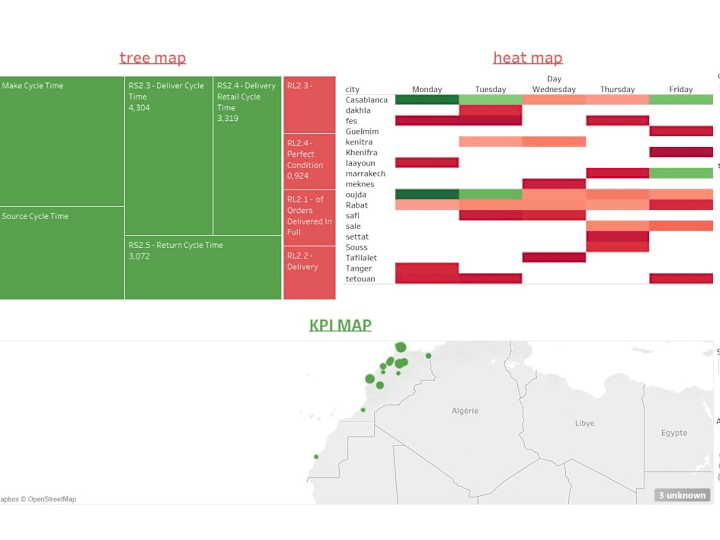Select the Thursday column header
Viewport: 720px width, 540px height.
(x=618, y=89)
